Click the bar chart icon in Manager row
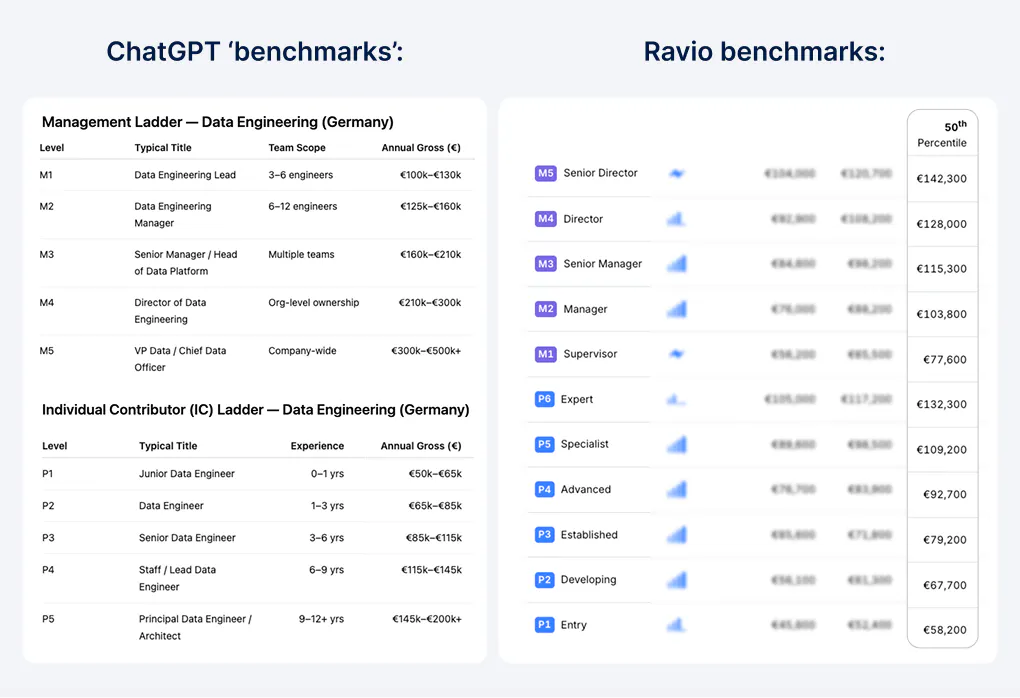 pyautogui.click(x=677, y=309)
